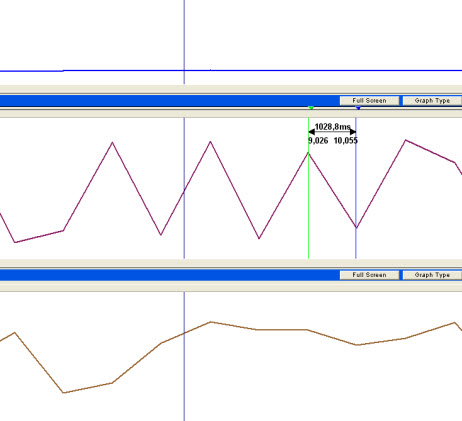Image resolution: width=462 pixels, height=421 pixels.
Task: Open Graph Type for brown graph panel
Action: coord(432,275)
